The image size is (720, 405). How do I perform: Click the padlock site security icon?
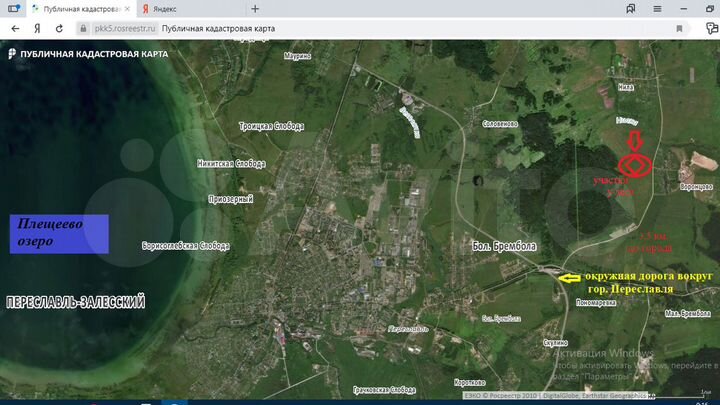coord(83,28)
